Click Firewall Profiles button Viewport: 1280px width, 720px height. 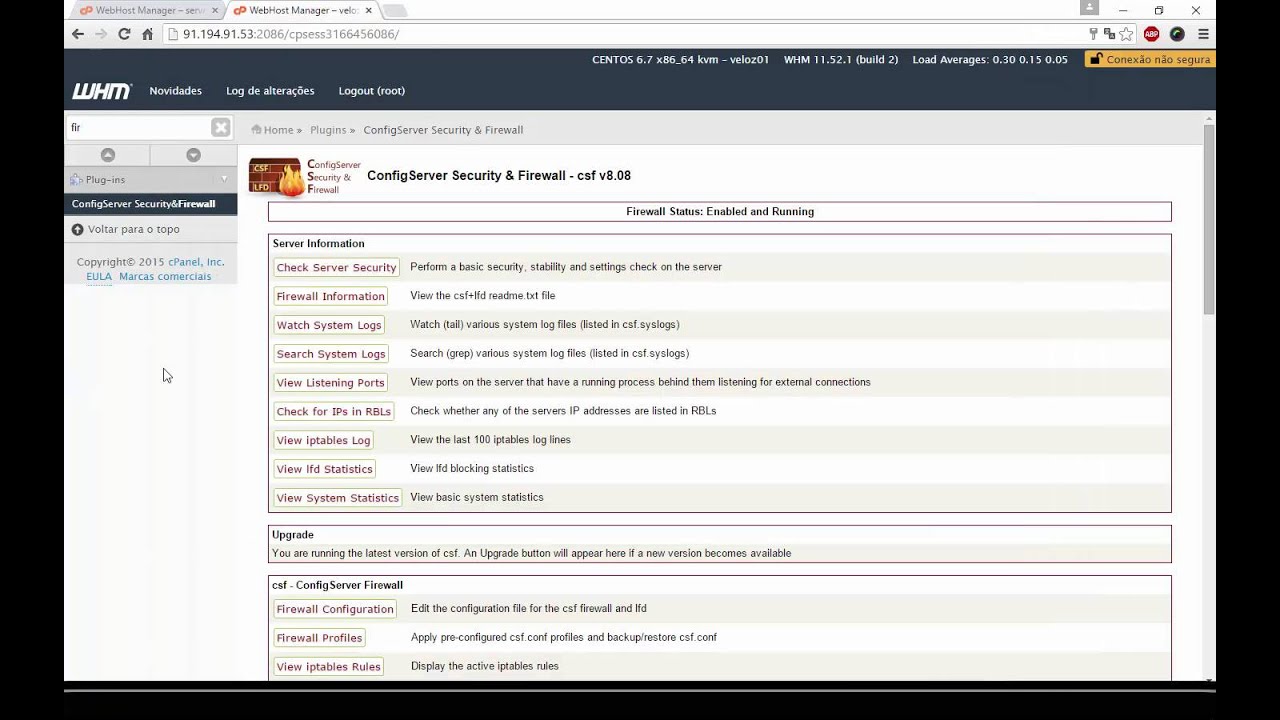(x=320, y=638)
